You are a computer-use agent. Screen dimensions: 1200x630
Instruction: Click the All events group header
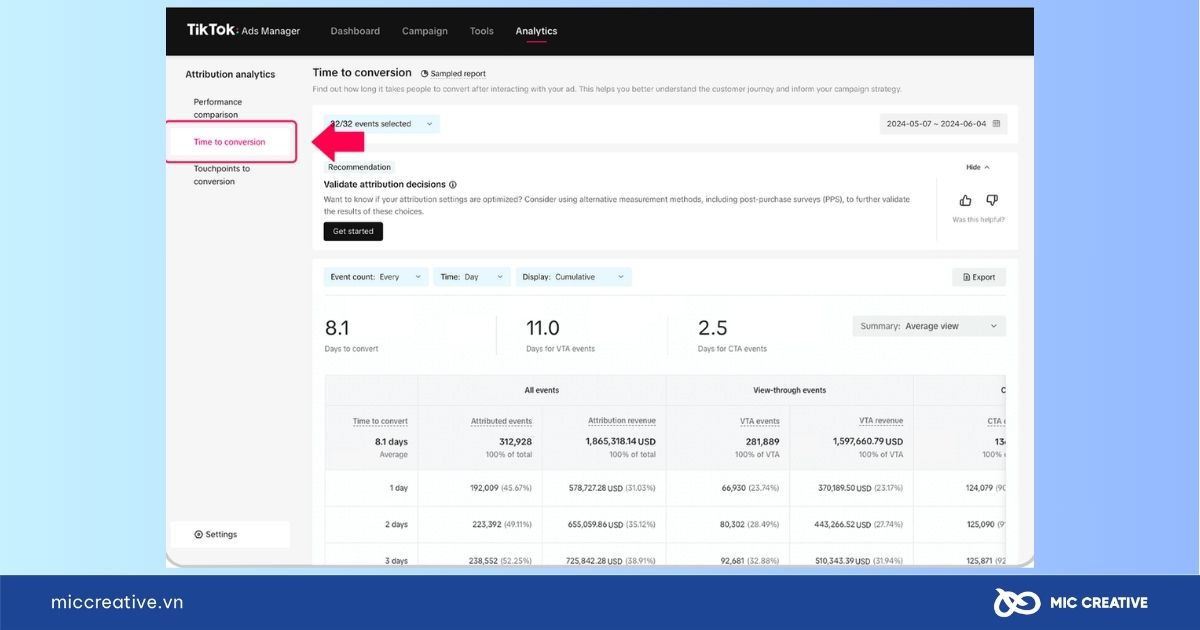pyautogui.click(x=542, y=390)
